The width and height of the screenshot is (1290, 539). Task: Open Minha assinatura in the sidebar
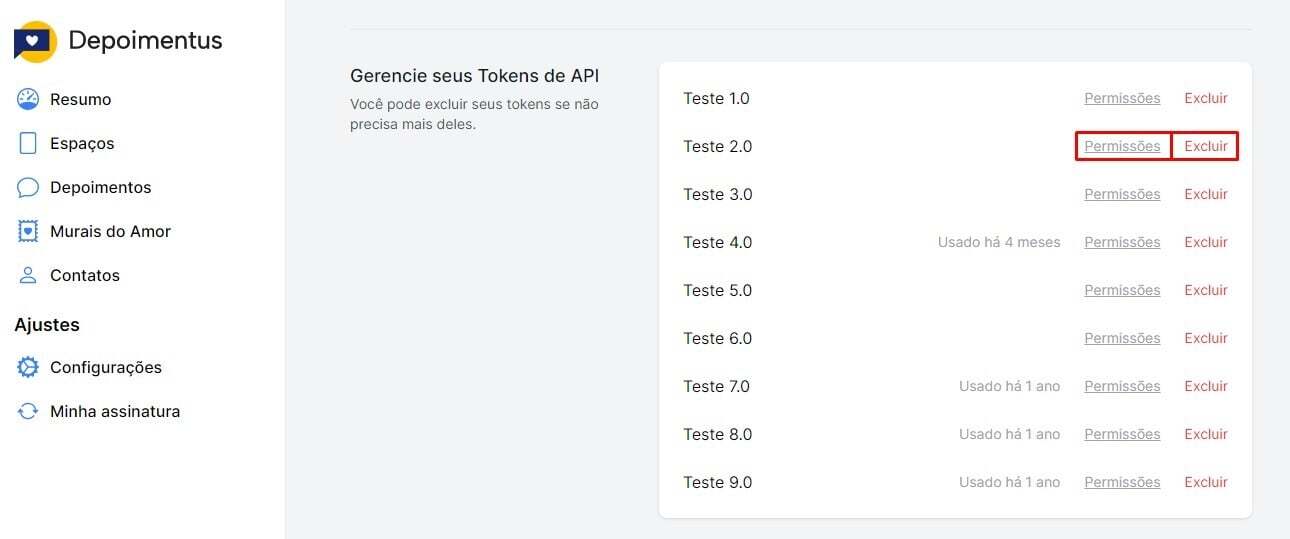tap(115, 411)
